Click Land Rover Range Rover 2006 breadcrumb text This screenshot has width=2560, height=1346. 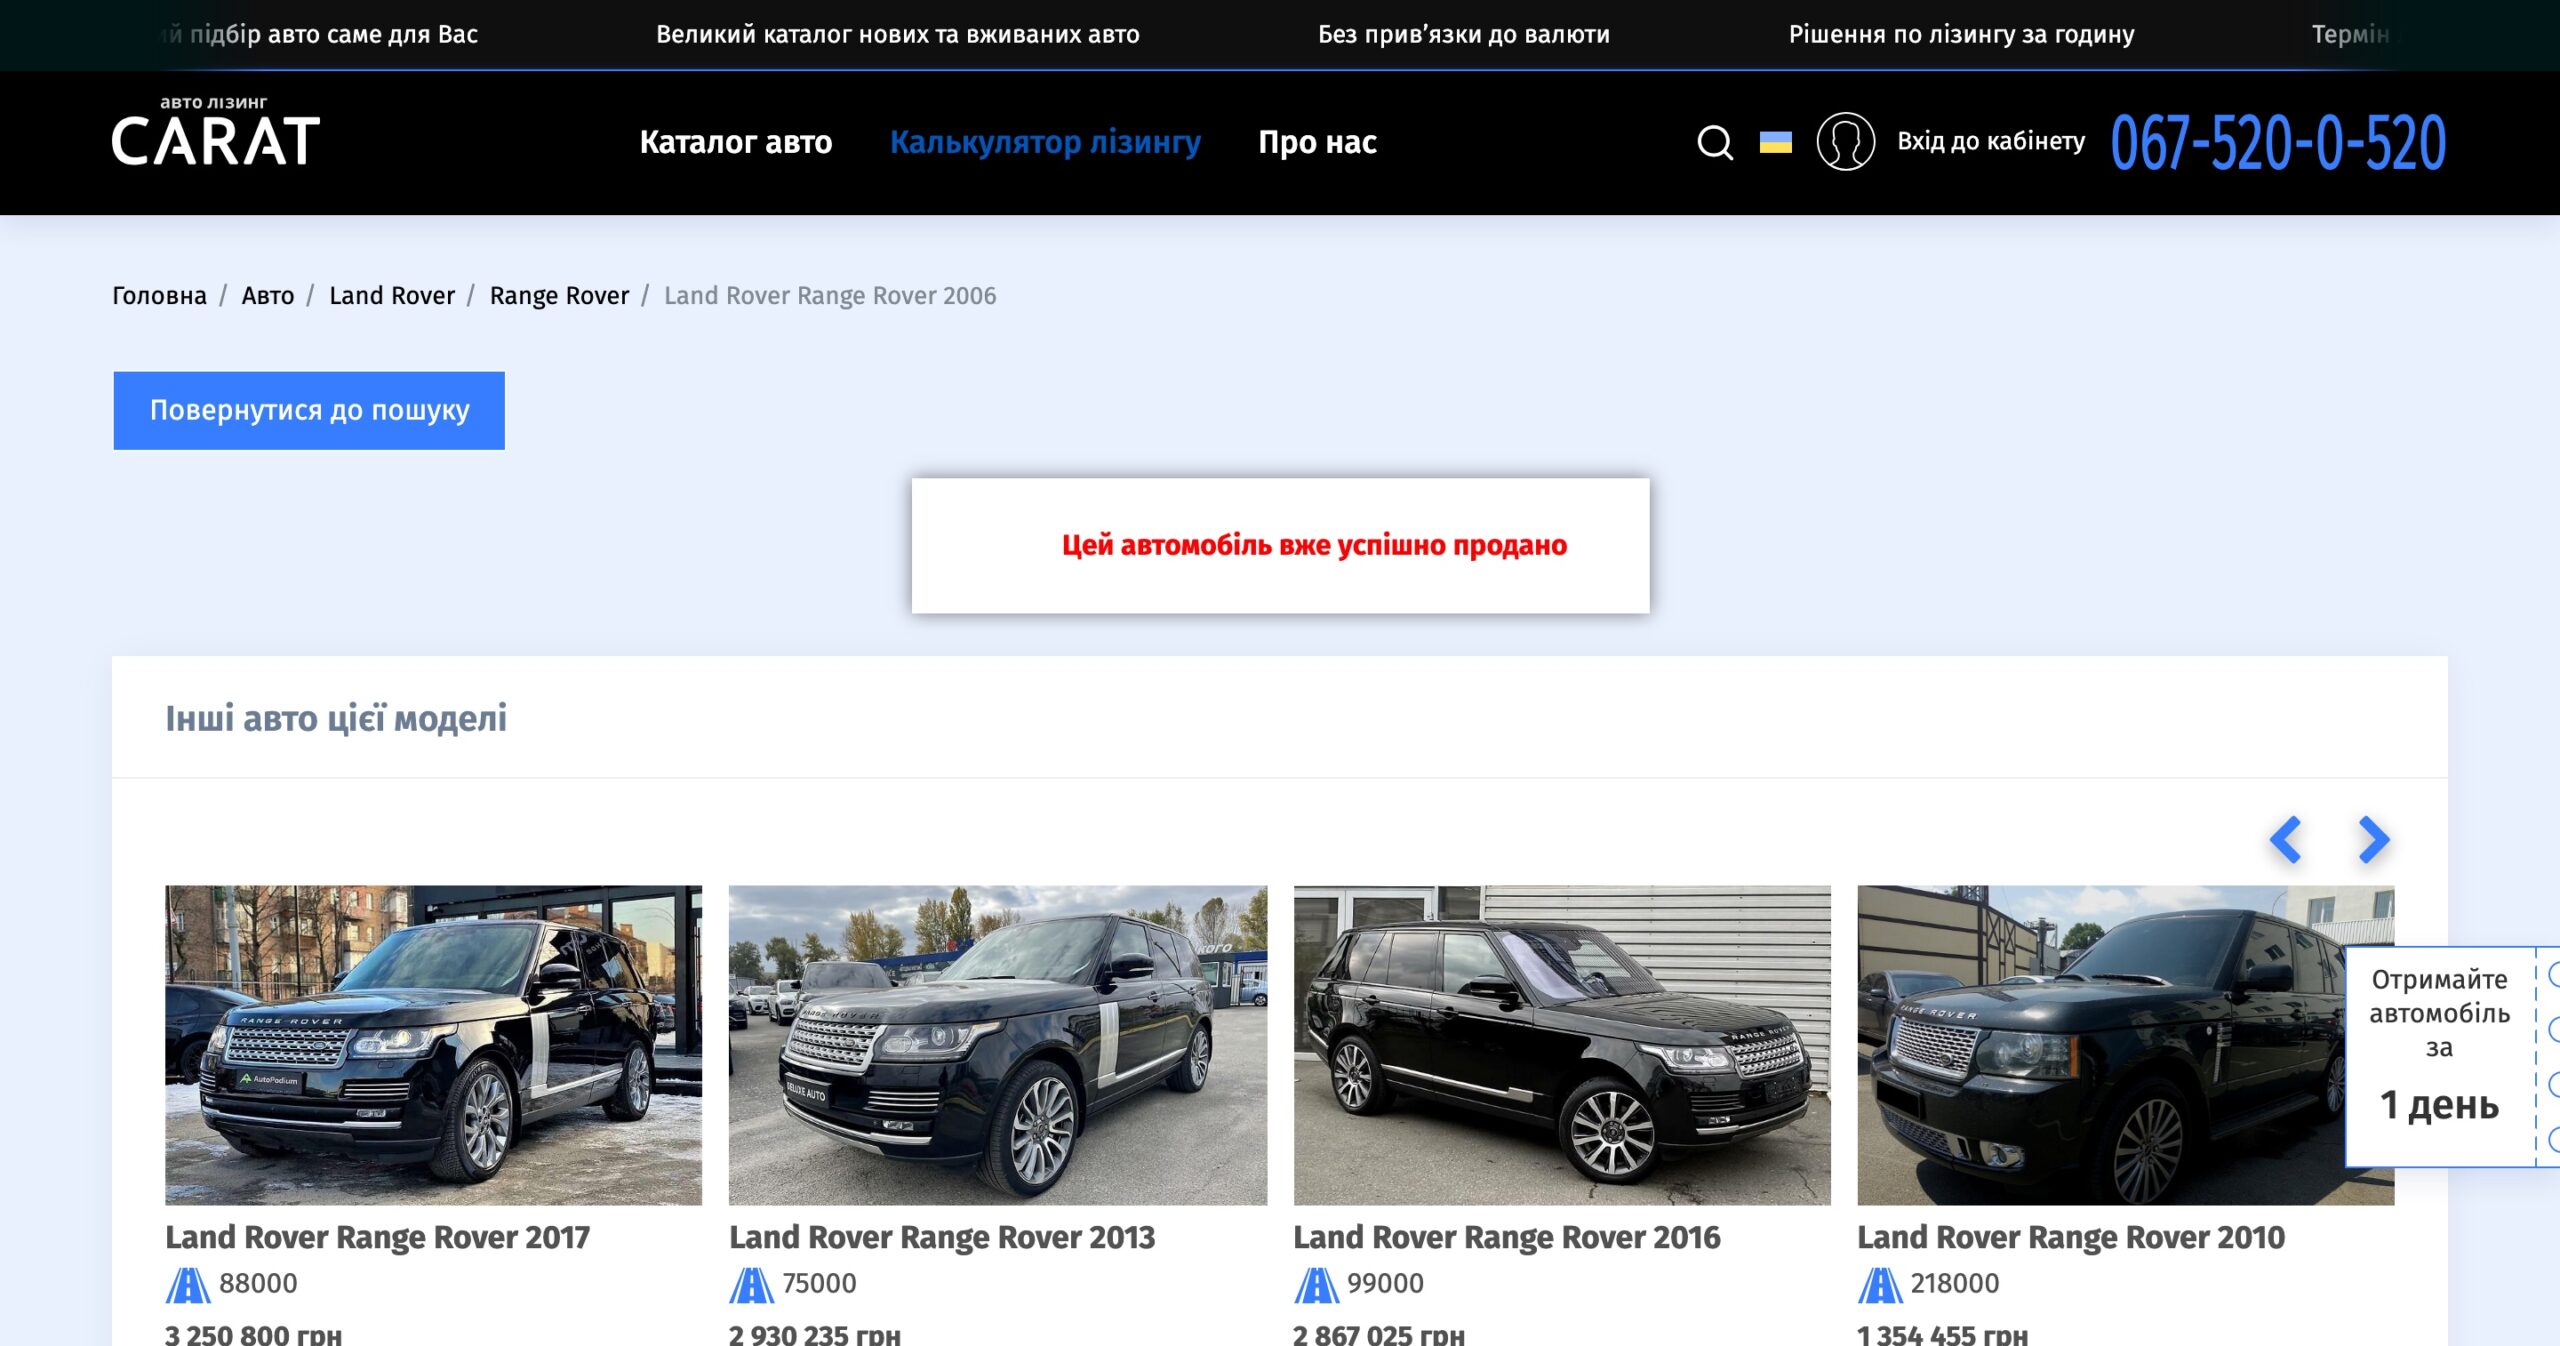[830, 295]
